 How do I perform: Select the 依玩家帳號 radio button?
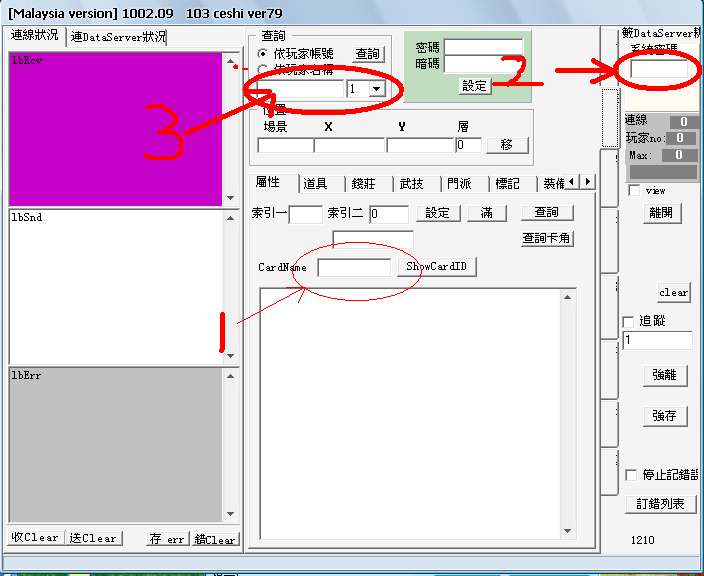tap(263, 53)
